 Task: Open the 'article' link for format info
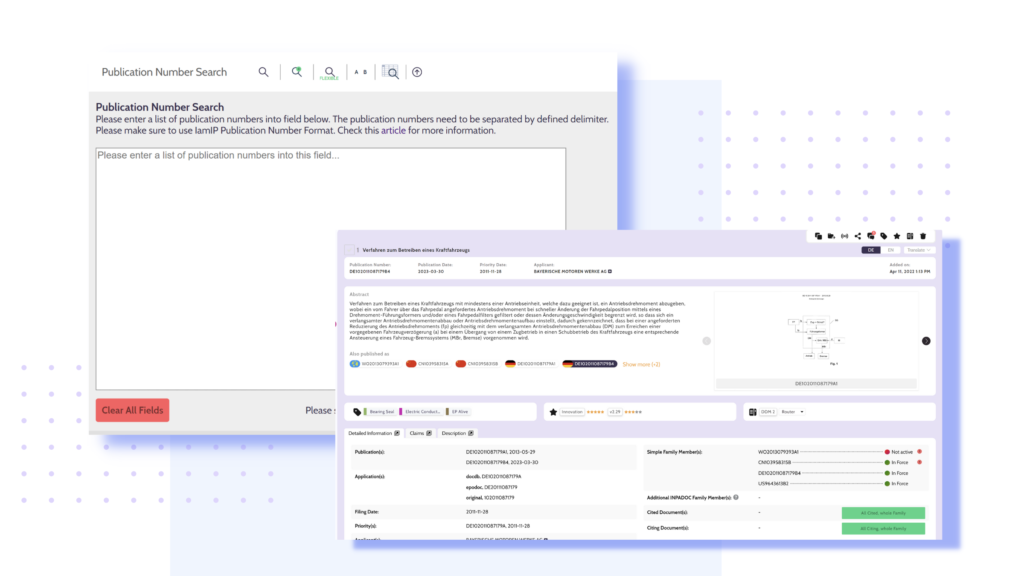(x=393, y=131)
